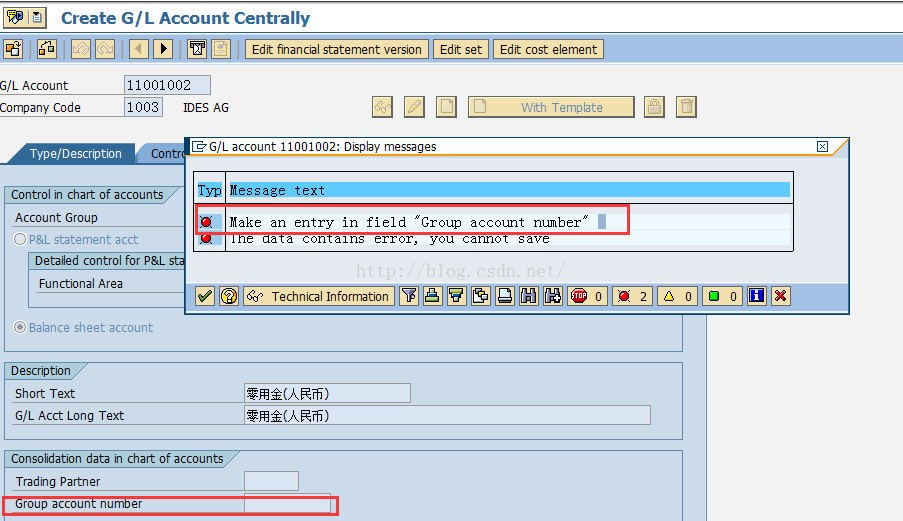This screenshot has width=903, height=521.
Task: Go to the previous G/L account arrow
Action: (x=139, y=49)
